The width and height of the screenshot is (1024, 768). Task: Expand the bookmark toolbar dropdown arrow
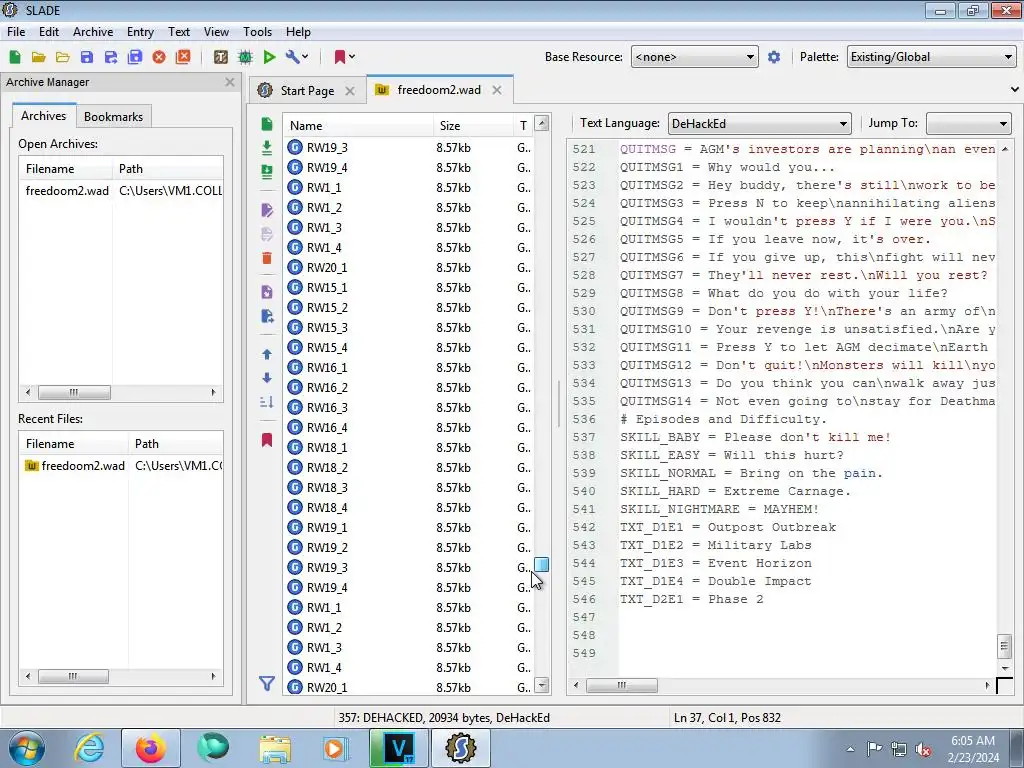point(352,57)
